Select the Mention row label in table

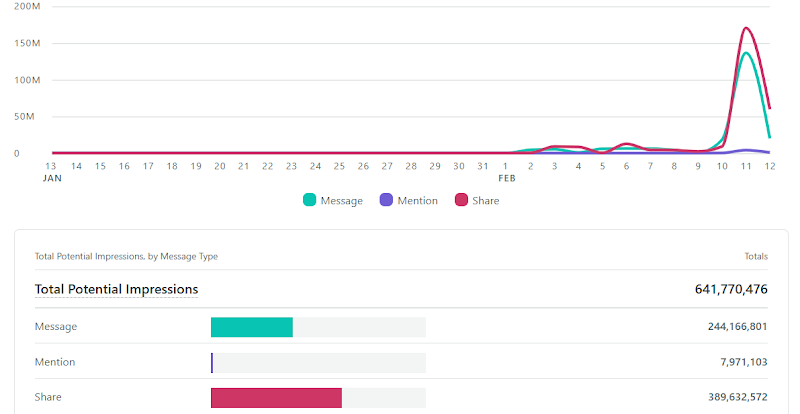[x=55, y=362]
